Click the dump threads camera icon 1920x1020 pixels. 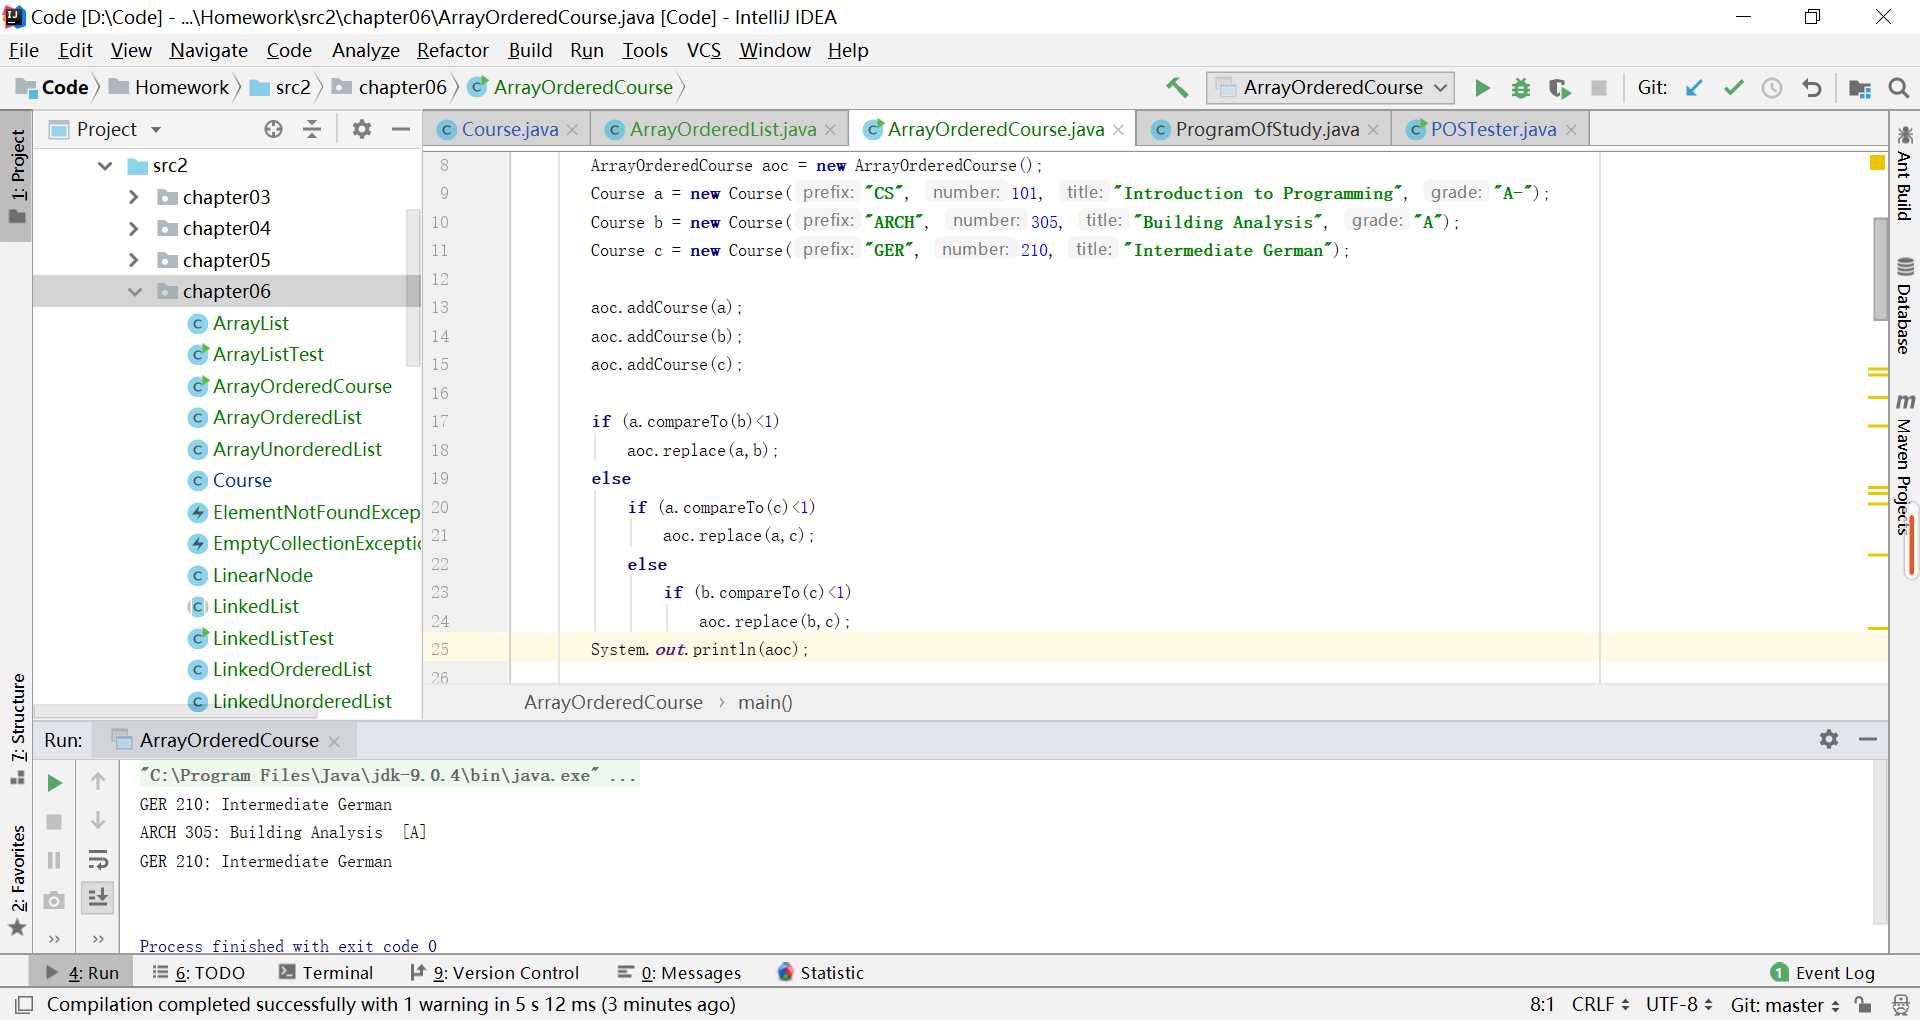tap(55, 900)
